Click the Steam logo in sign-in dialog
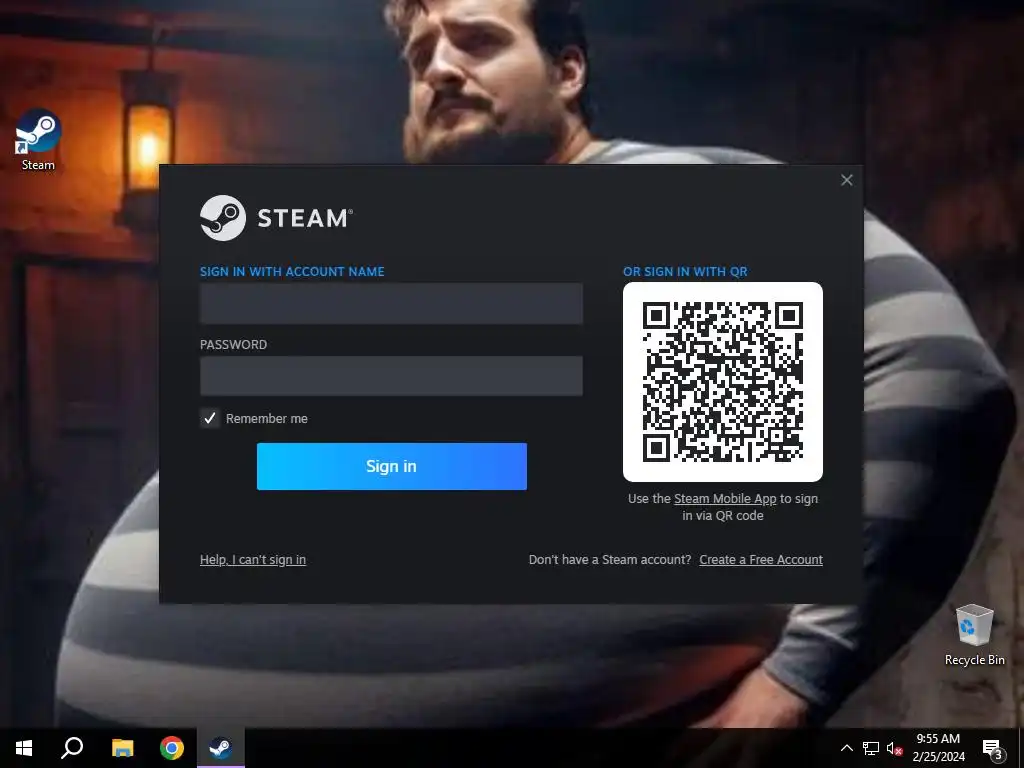The height and width of the screenshot is (768, 1024). [276, 218]
